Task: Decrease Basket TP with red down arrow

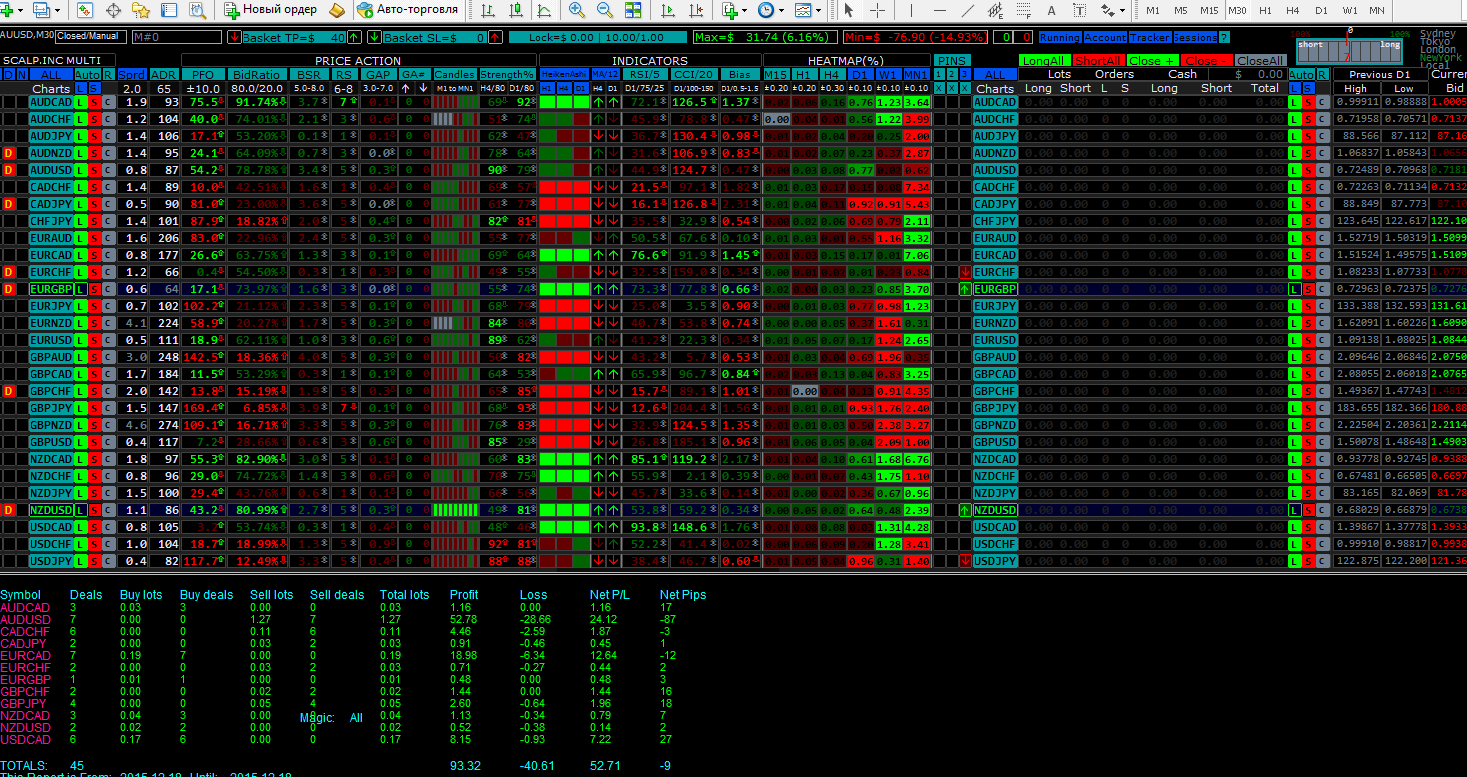Action: point(234,37)
